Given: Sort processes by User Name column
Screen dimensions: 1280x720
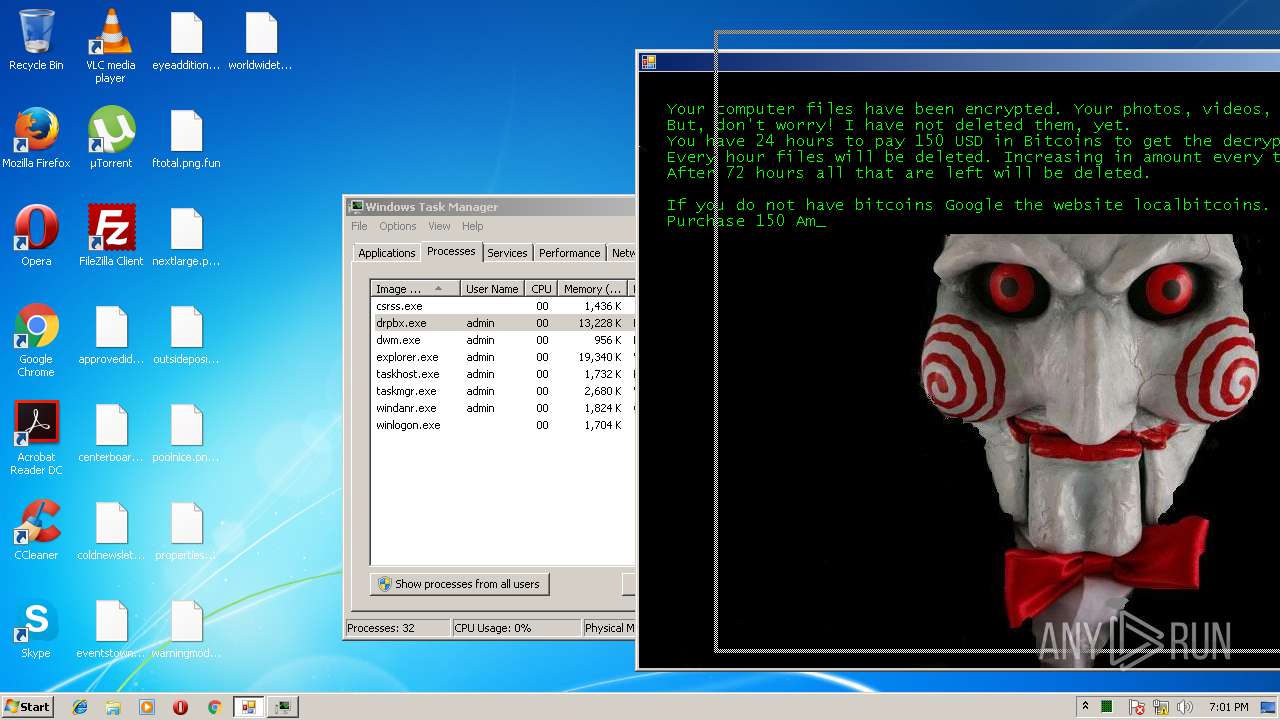Looking at the screenshot, I should pos(492,289).
